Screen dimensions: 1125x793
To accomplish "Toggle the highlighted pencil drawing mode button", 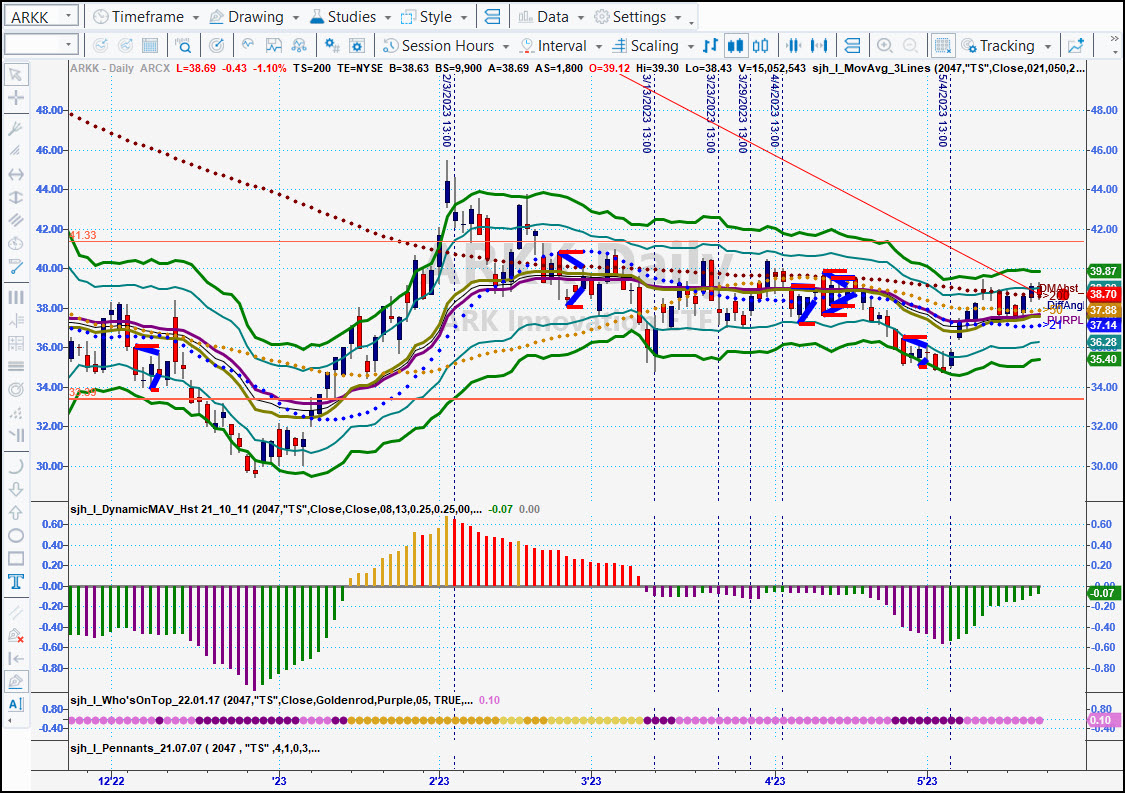I will (x=16, y=682).
